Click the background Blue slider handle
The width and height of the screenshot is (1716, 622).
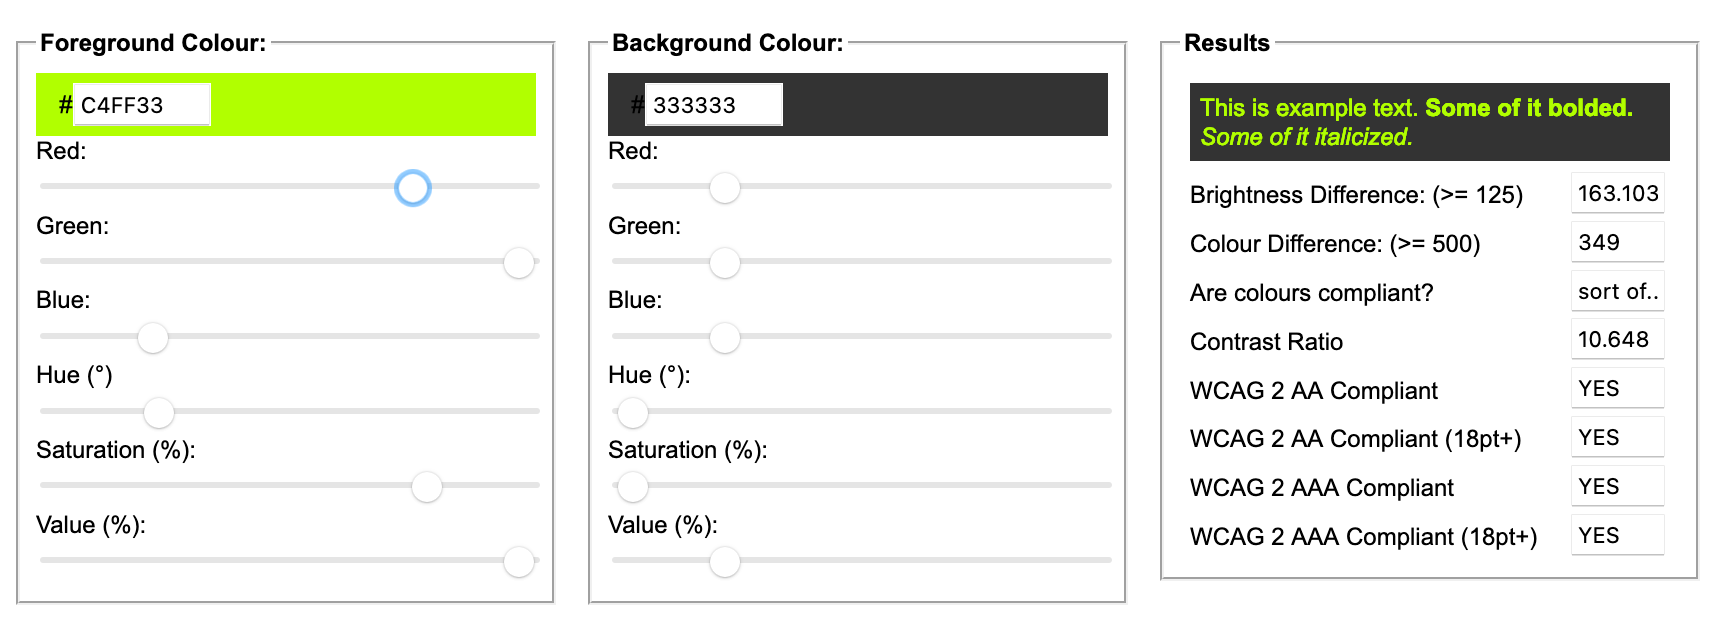click(724, 337)
